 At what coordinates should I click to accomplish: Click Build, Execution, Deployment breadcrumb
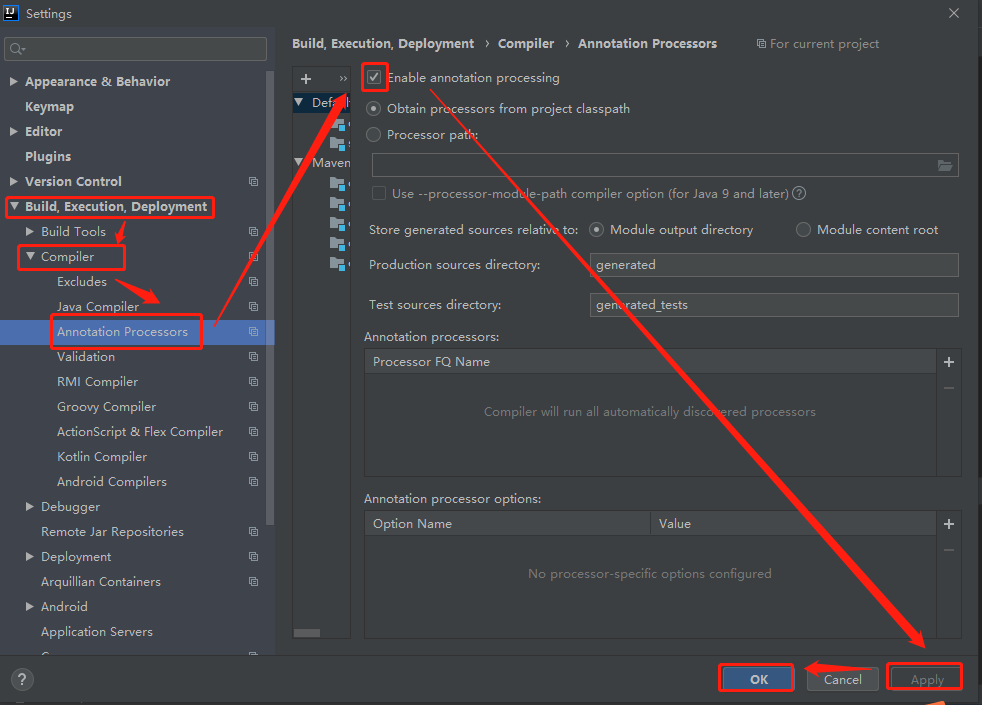click(383, 44)
